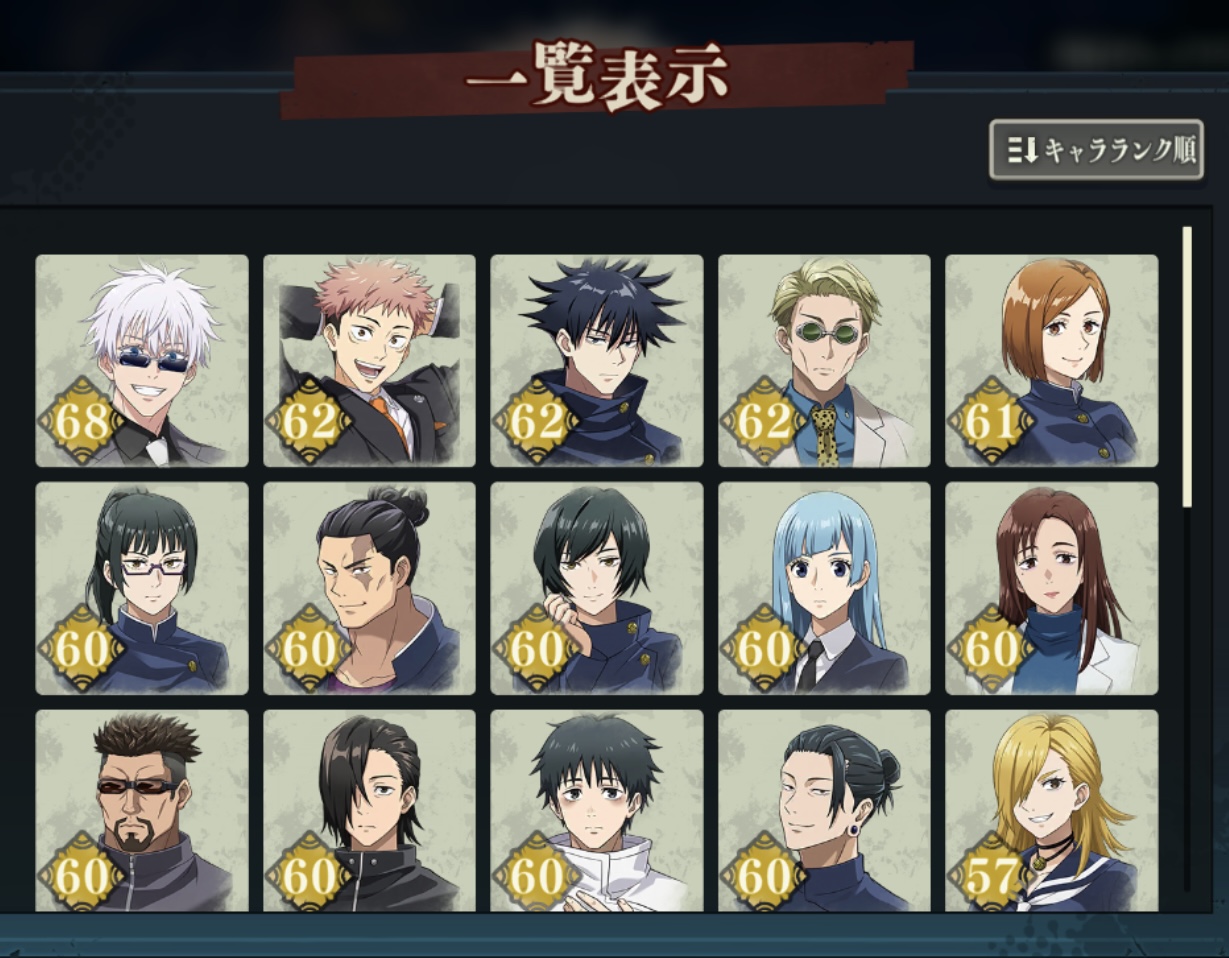
Task: Choose the blond man with round green glasses
Action: [824, 361]
